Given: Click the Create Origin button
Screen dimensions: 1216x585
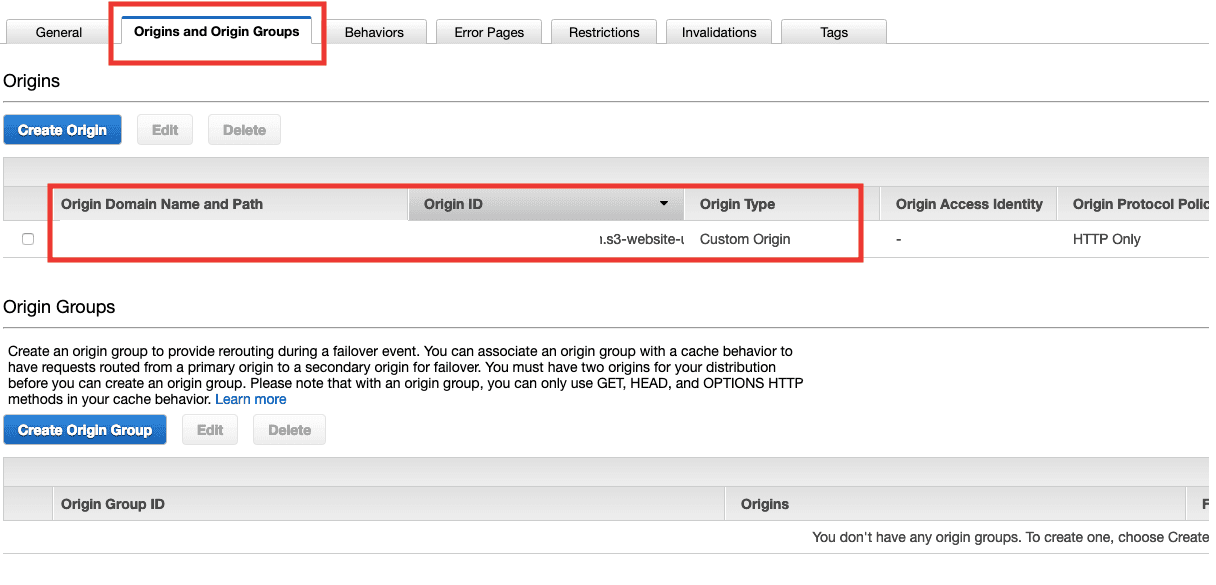Looking at the screenshot, I should pyautogui.click(x=62, y=130).
